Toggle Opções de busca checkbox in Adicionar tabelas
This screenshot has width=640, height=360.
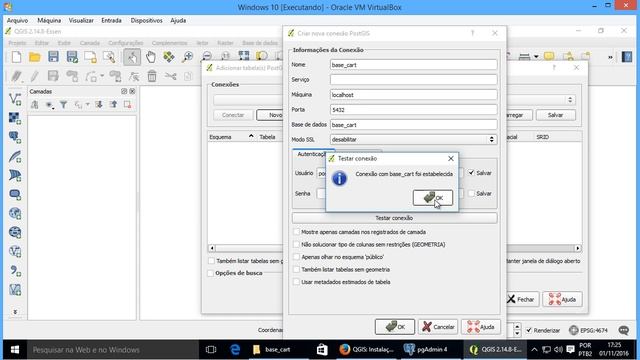211,273
